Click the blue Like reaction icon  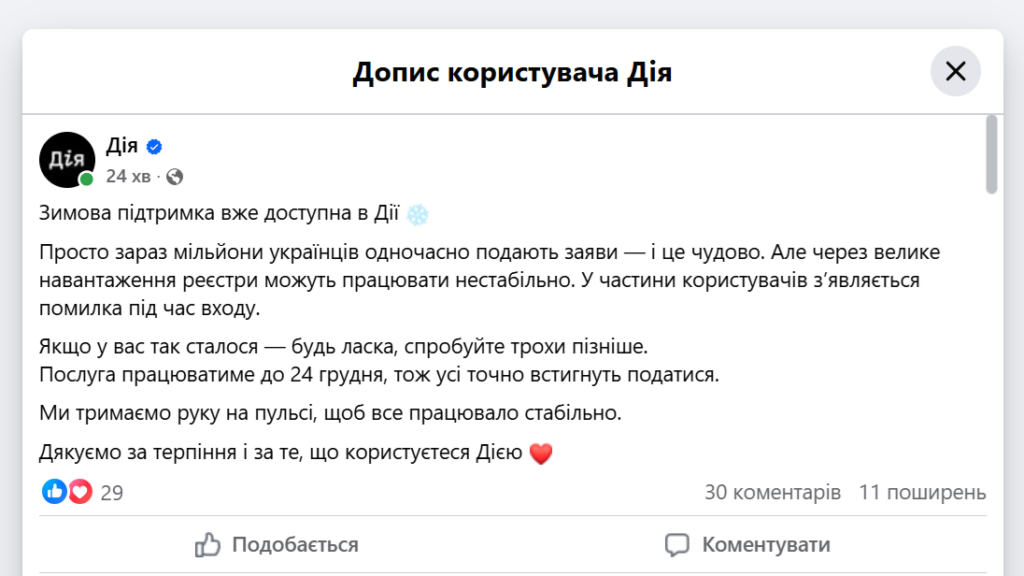pos(54,492)
